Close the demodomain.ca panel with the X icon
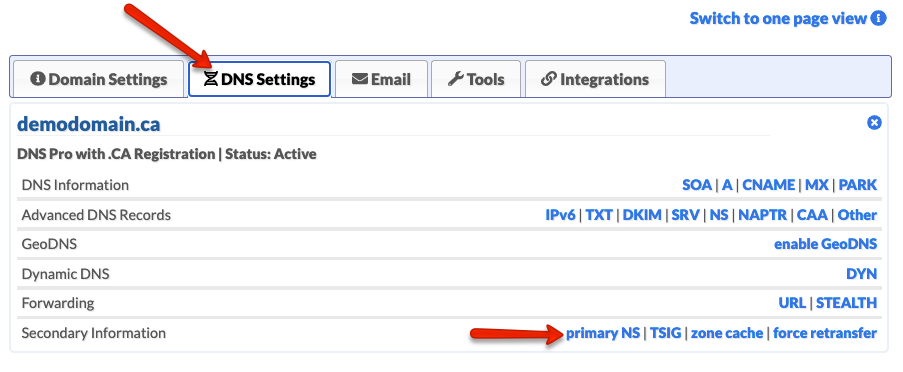903x372 pixels. 874,123
